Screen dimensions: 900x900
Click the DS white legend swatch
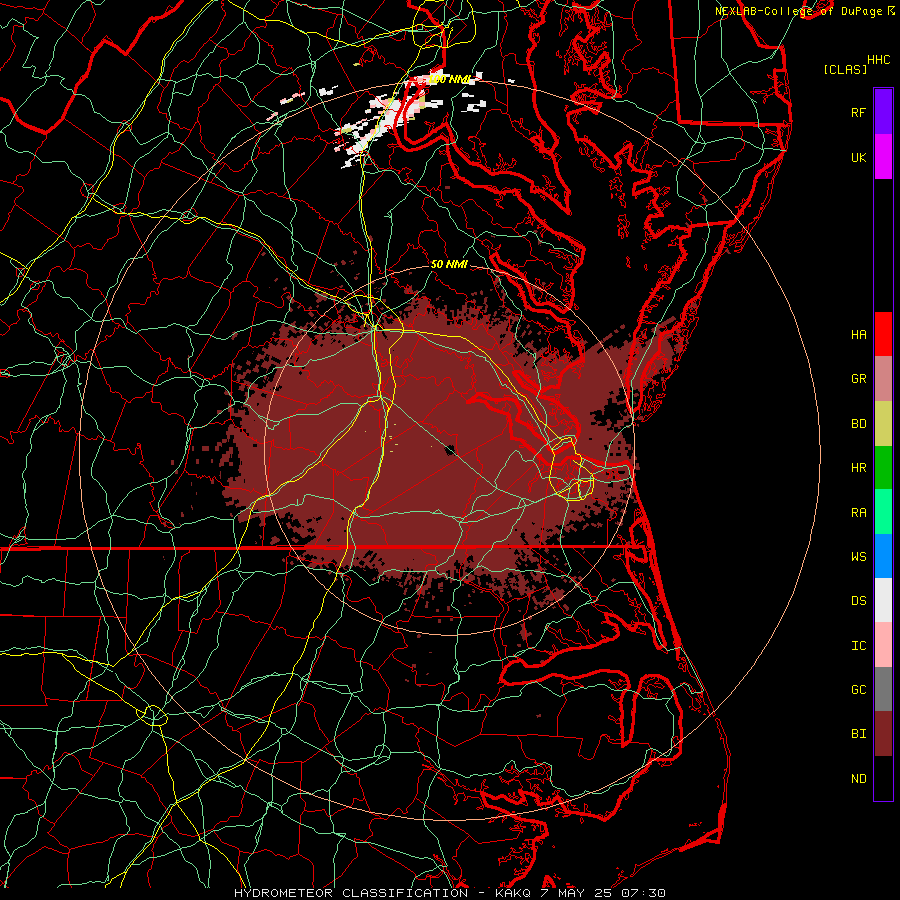tap(883, 600)
